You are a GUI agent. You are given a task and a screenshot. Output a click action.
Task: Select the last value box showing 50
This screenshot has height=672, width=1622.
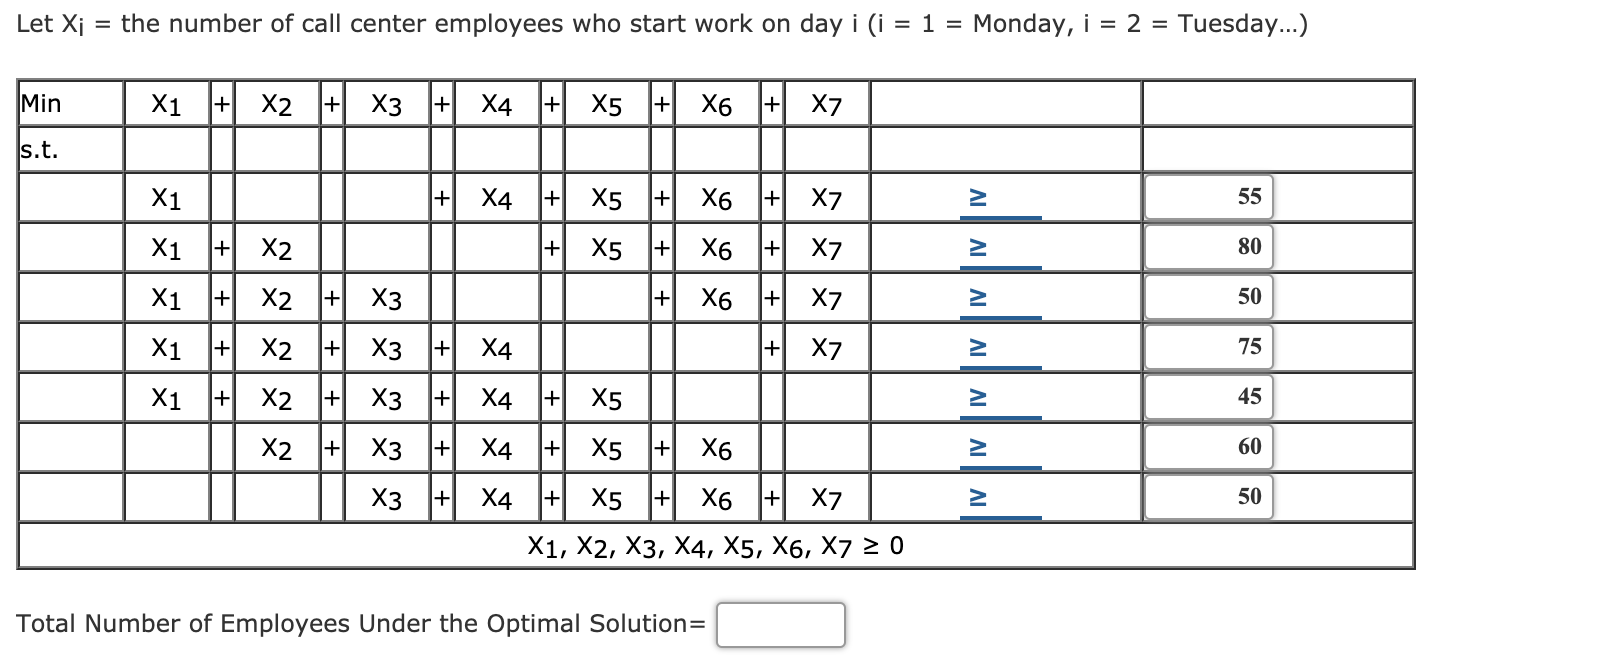[x=1211, y=495]
